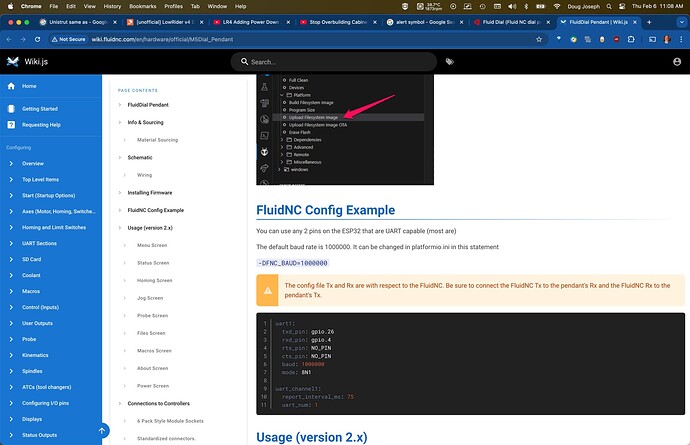Click the 'Usage (version 2.x)' page heading

click(x=312, y=437)
